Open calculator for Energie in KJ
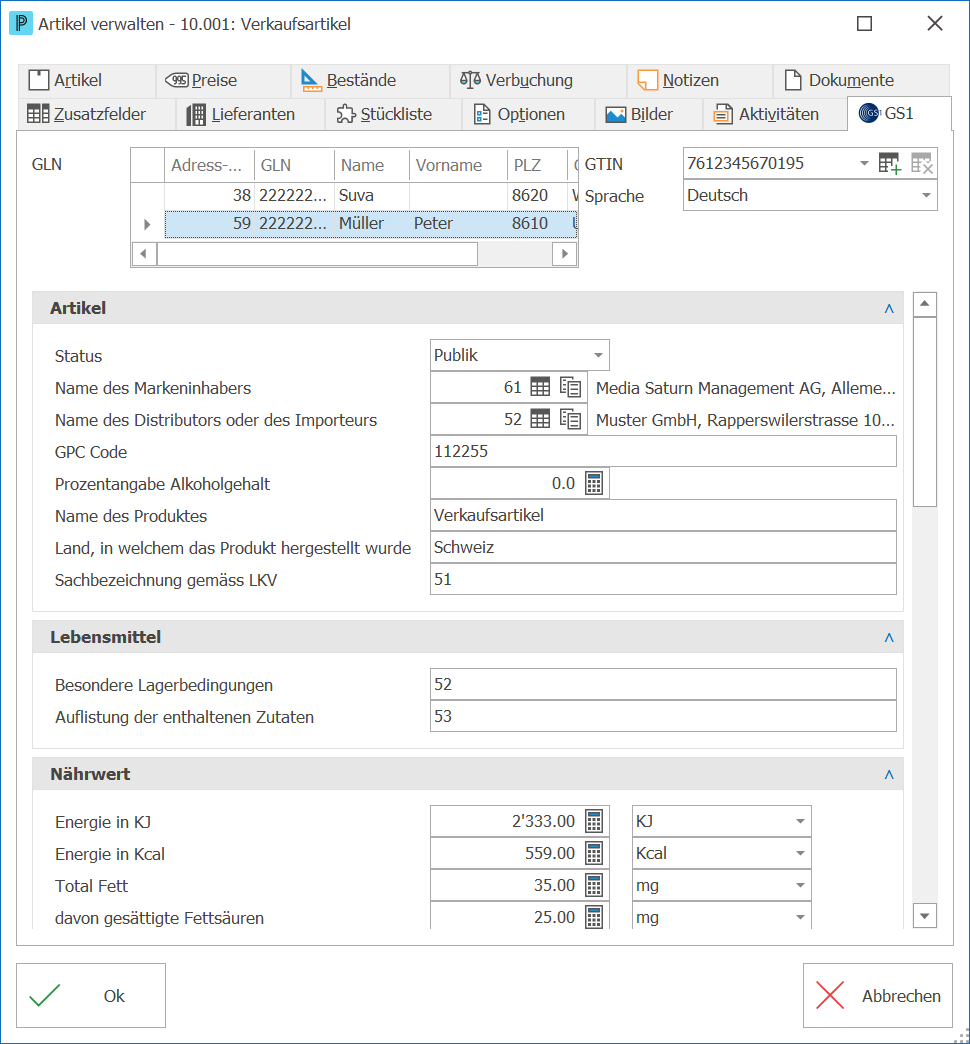Screen dimensions: 970x1044 (594, 821)
